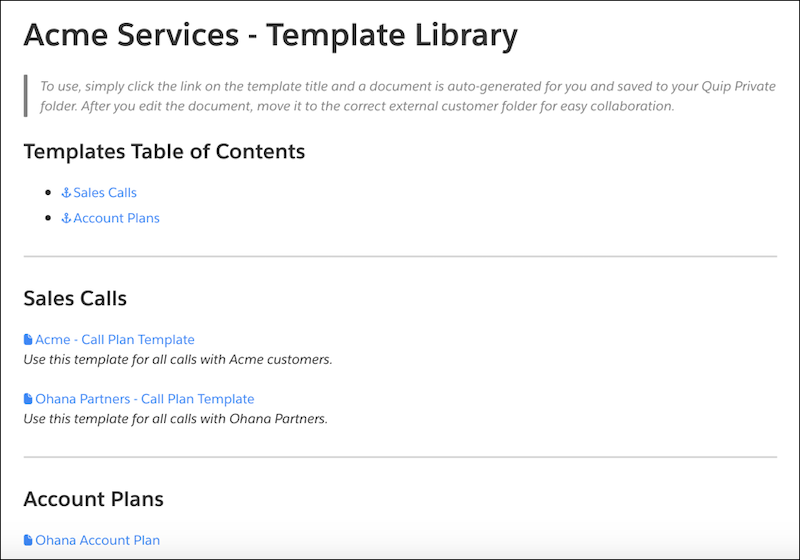Click the Templates Table of Contents heading
The height and width of the screenshot is (560, 800).
click(x=164, y=151)
